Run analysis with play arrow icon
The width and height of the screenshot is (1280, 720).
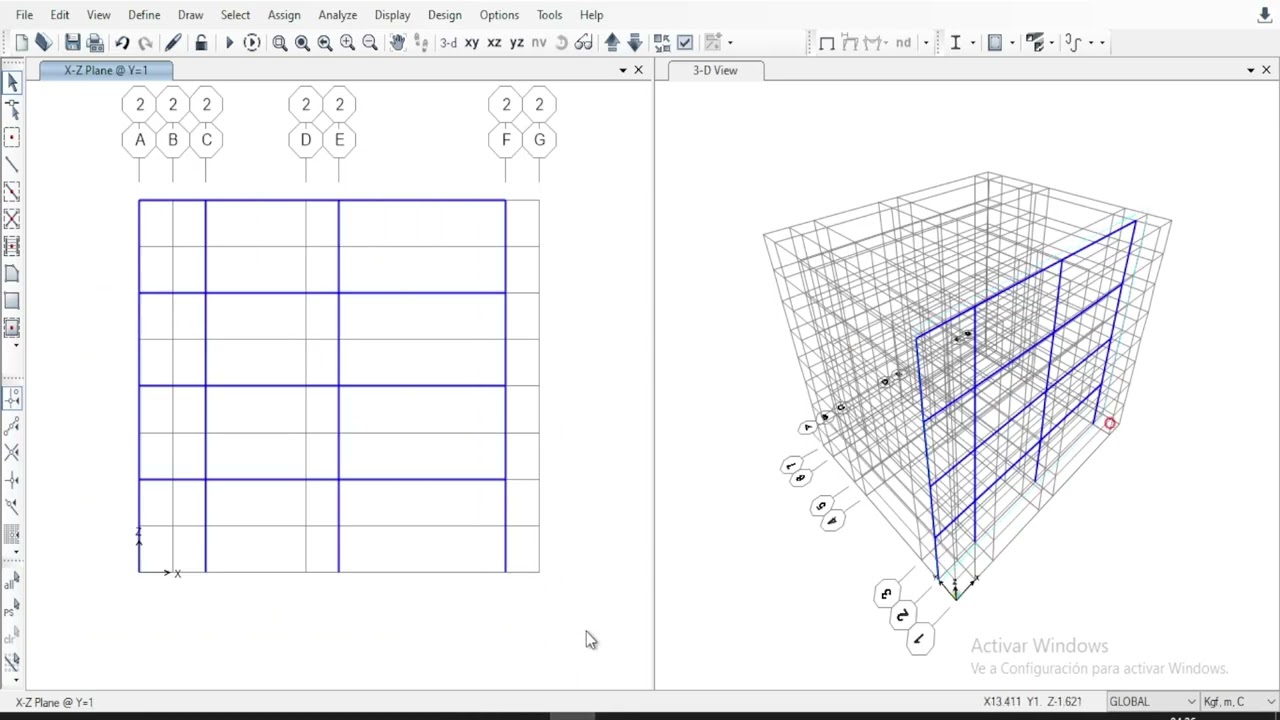pyautogui.click(x=229, y=42)
